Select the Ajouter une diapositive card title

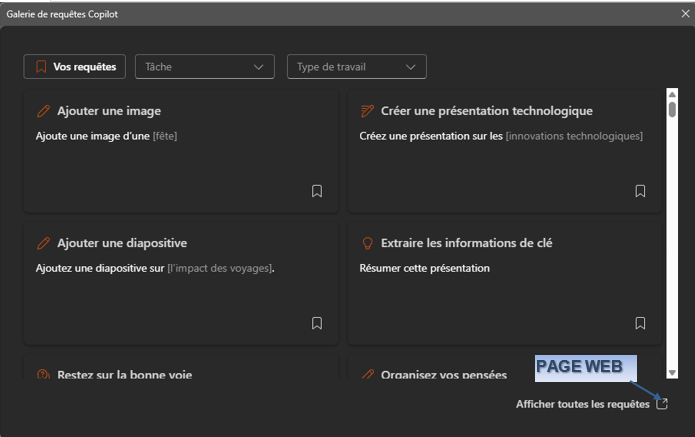122,243
